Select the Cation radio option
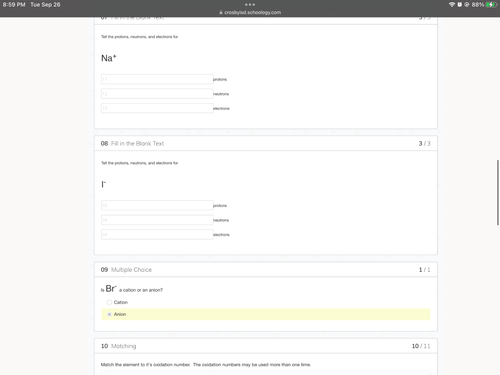The width and height of the screenshot is (500, 375). (x=109, y=302)
